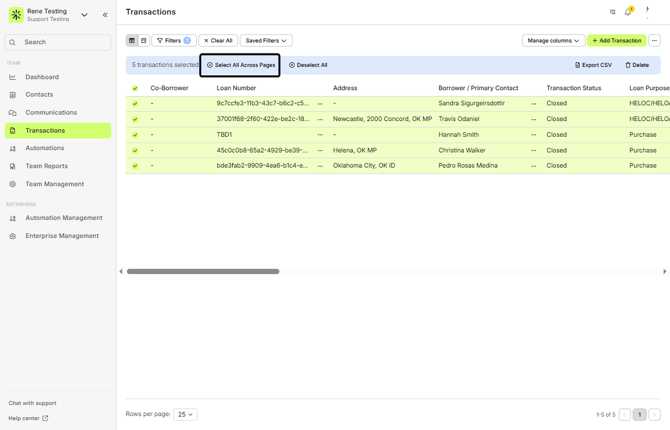Image resolution: width=670 pixels, height=430 pixels.
Task: Open ellipsis beside Sandra Sigurgeirsdottir
Action: click(534, 103)
